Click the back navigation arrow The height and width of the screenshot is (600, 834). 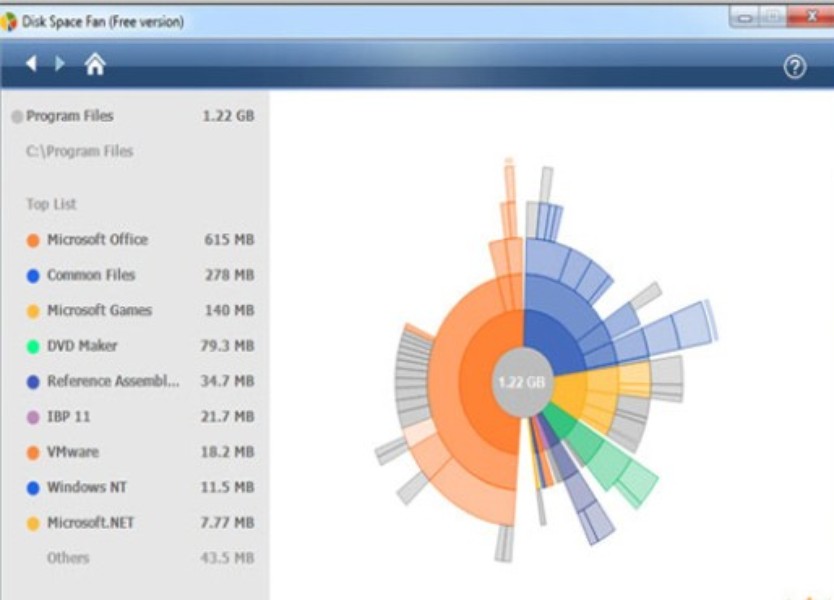pos(31,64)
